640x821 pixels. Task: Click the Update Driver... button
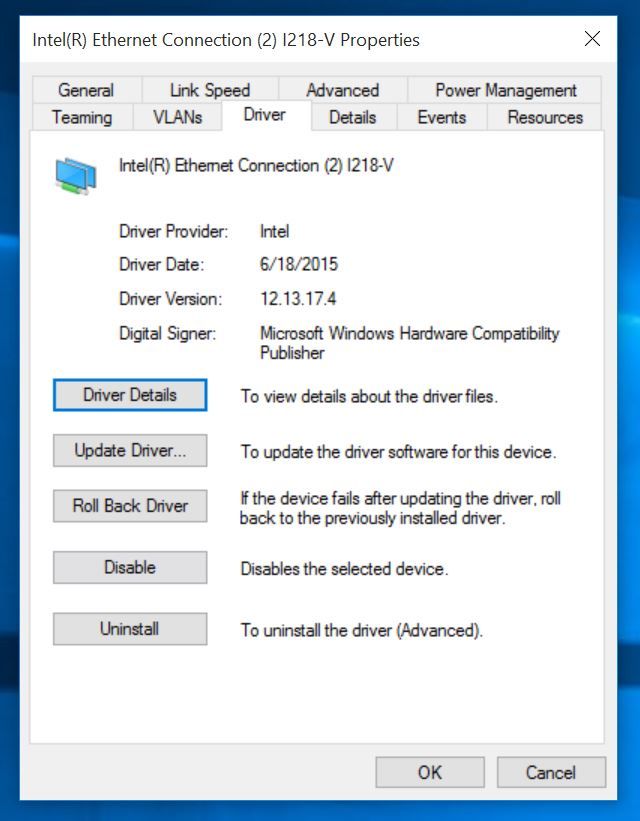click(130, 450)
